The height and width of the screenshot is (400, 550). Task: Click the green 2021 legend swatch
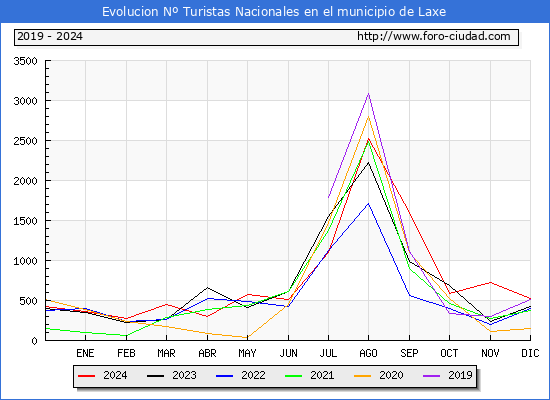pos(294,376)
